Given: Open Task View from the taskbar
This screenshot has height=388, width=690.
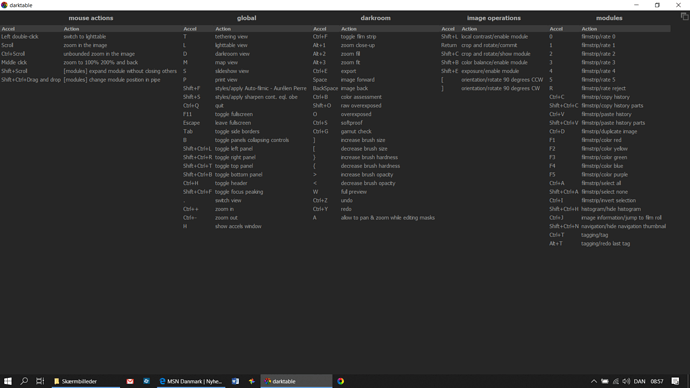Looking at the screenshot, I should [40, 381].
